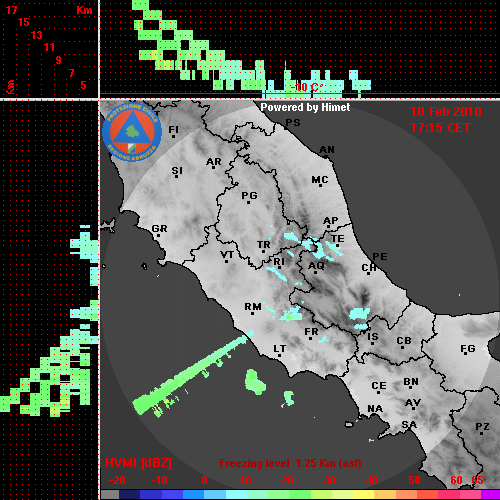Pick the TR city label
Viewport: 500px width, 500px height.
click(264, 245)
